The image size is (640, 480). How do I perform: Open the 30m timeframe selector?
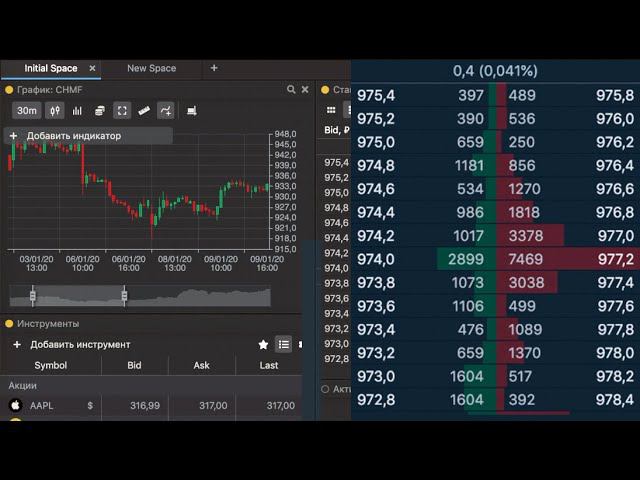pyautogui.click(x=27, y=111)
